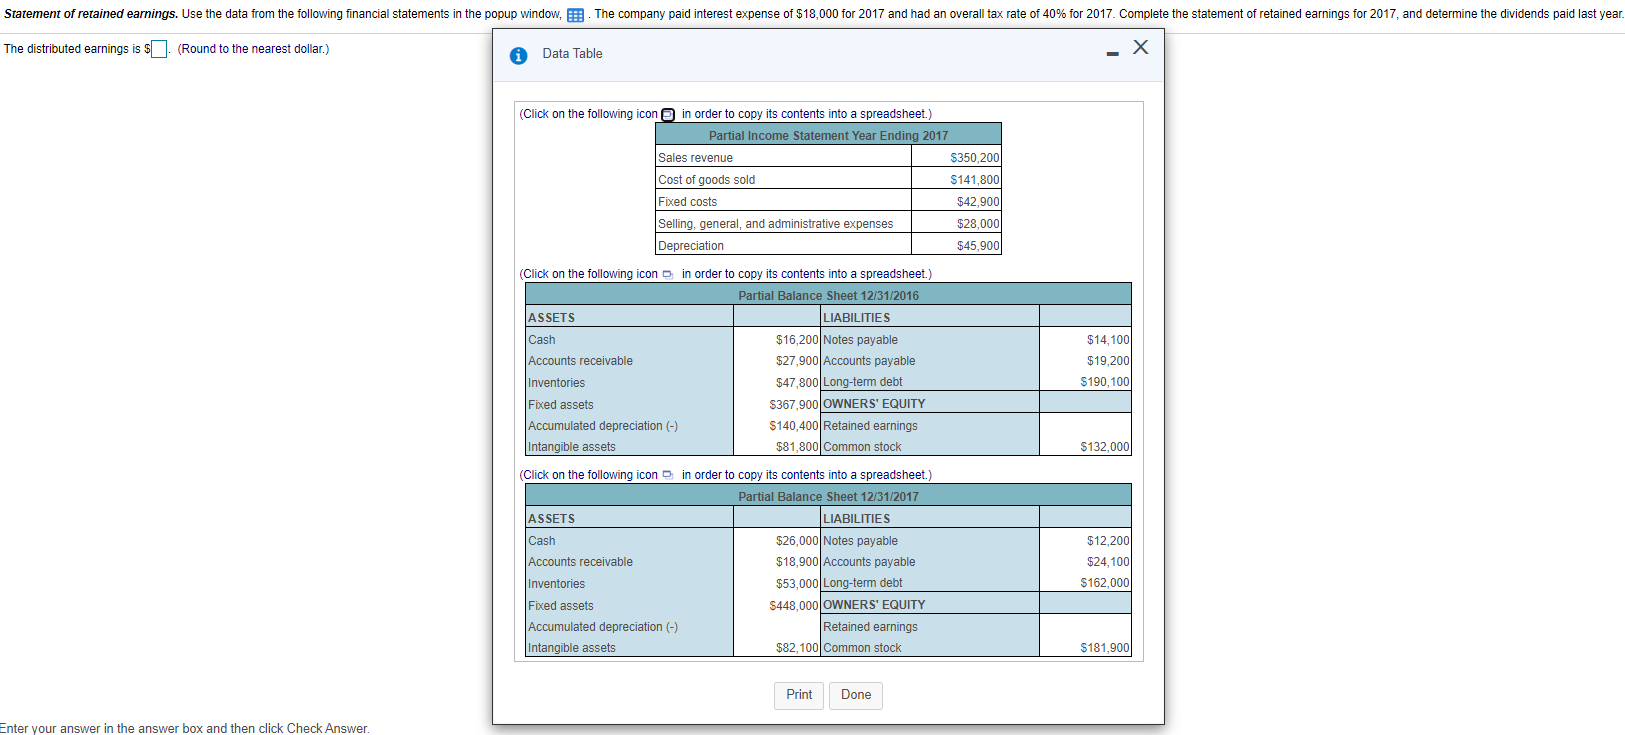Select Sales revenue value $350,200

tap(974, 158)
